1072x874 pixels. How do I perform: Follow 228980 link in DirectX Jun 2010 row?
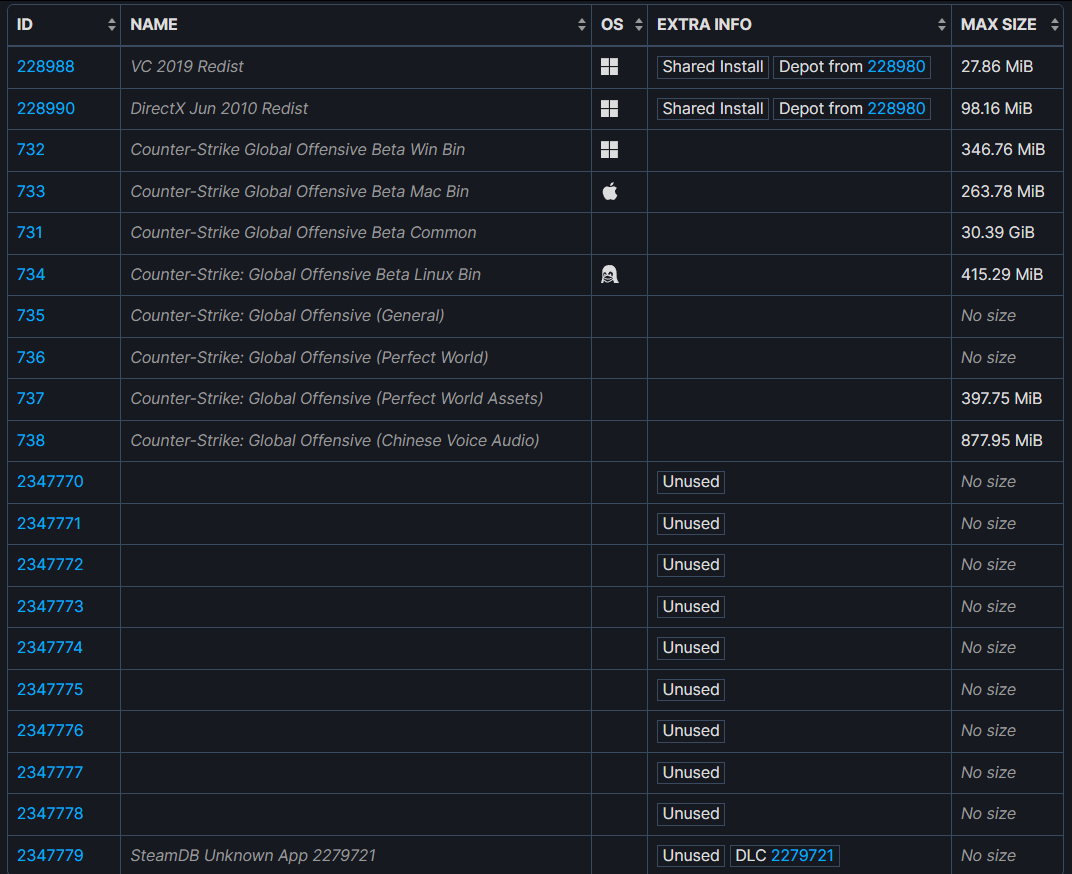tap(896, 108)
